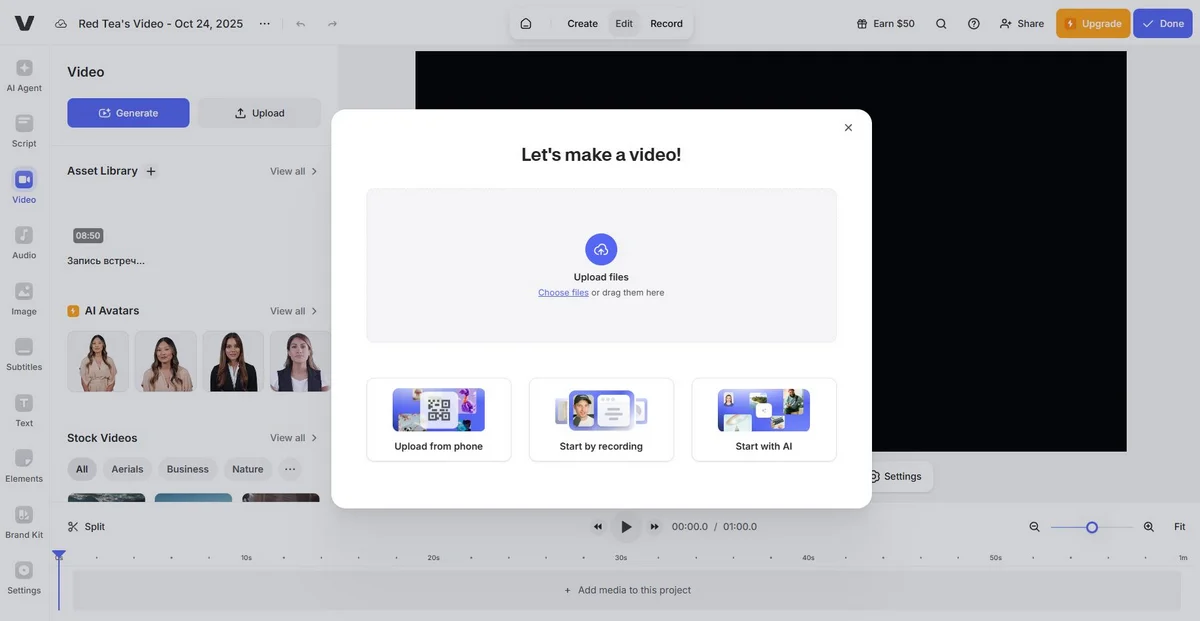Close the Let's make a video dialog
Viewport: 1200px width, 621px height.
coord(848,127)
